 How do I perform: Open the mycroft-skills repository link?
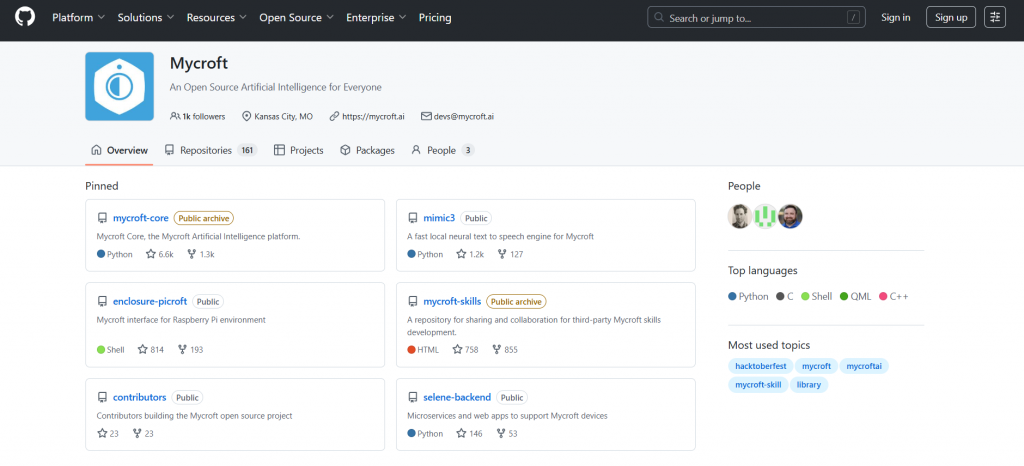[452, 302]
